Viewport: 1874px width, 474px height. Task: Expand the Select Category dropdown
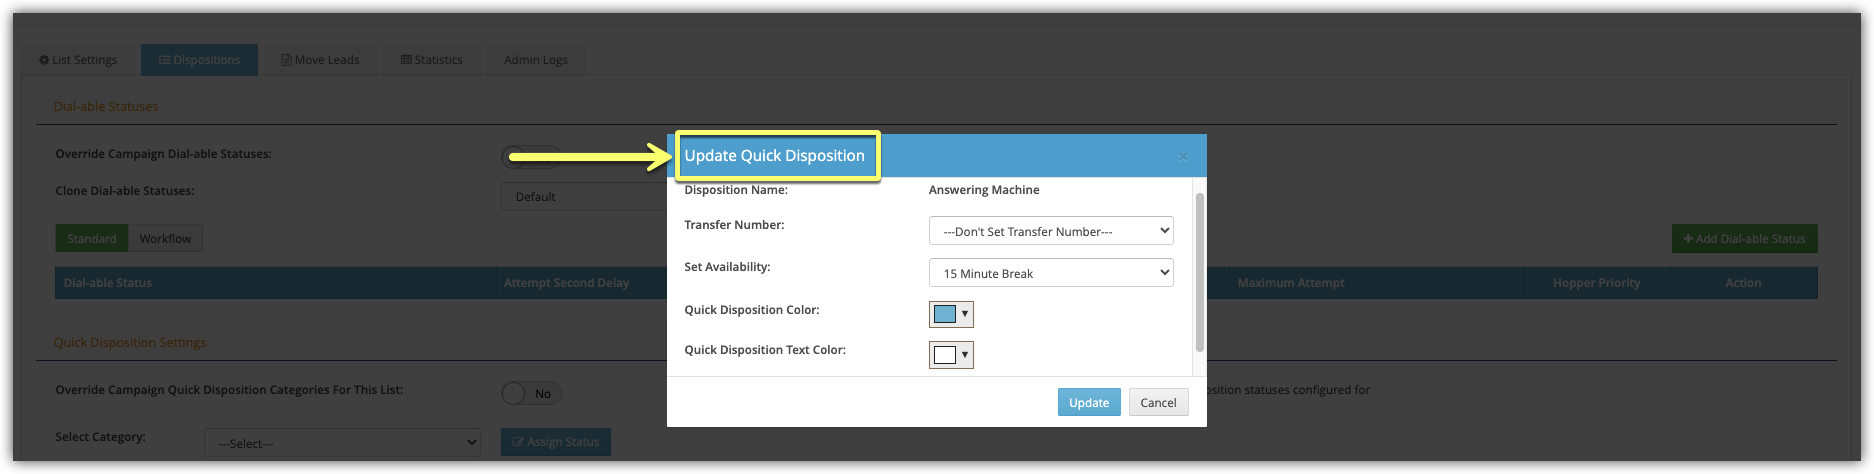point(342,443)
